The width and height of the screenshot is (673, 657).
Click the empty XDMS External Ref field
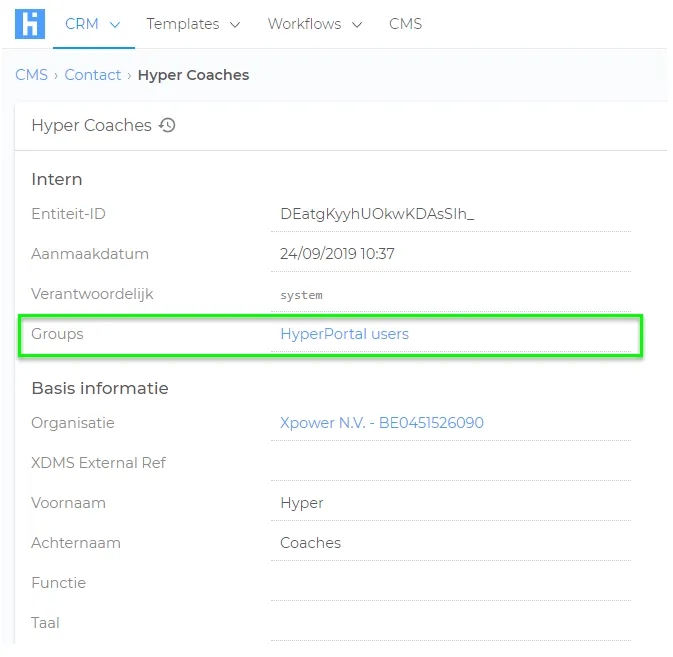coord(451,463)
